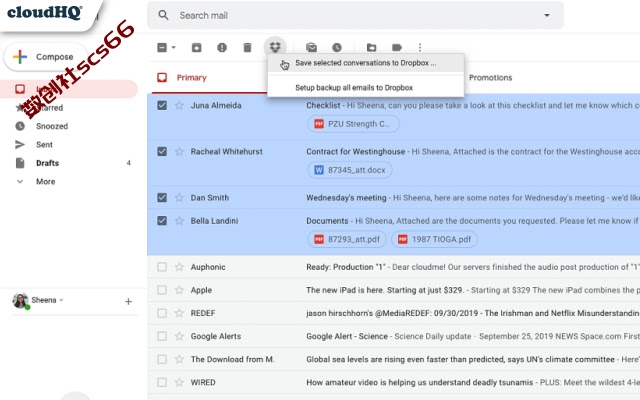Open the 87345_att.docx attachment
This screenshot has width=640, height=400.
(x=350, y=170)
